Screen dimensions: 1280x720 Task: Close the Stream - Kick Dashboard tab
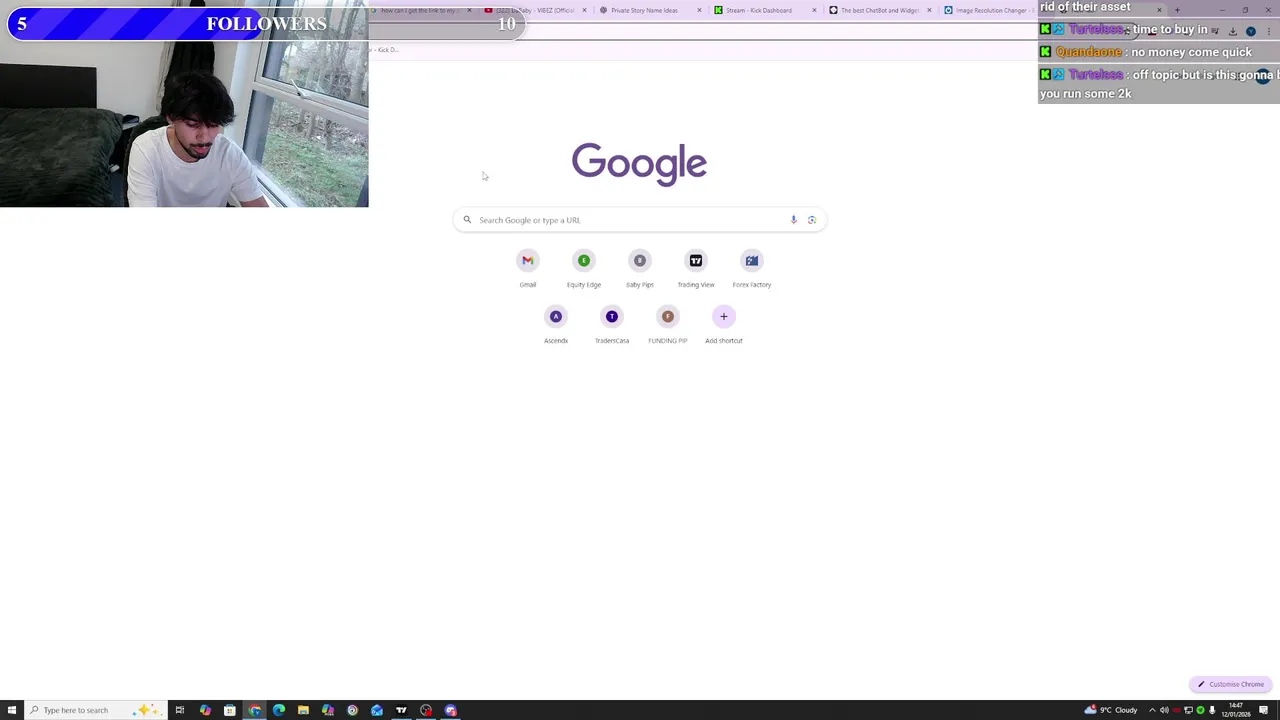click(814, 10)
